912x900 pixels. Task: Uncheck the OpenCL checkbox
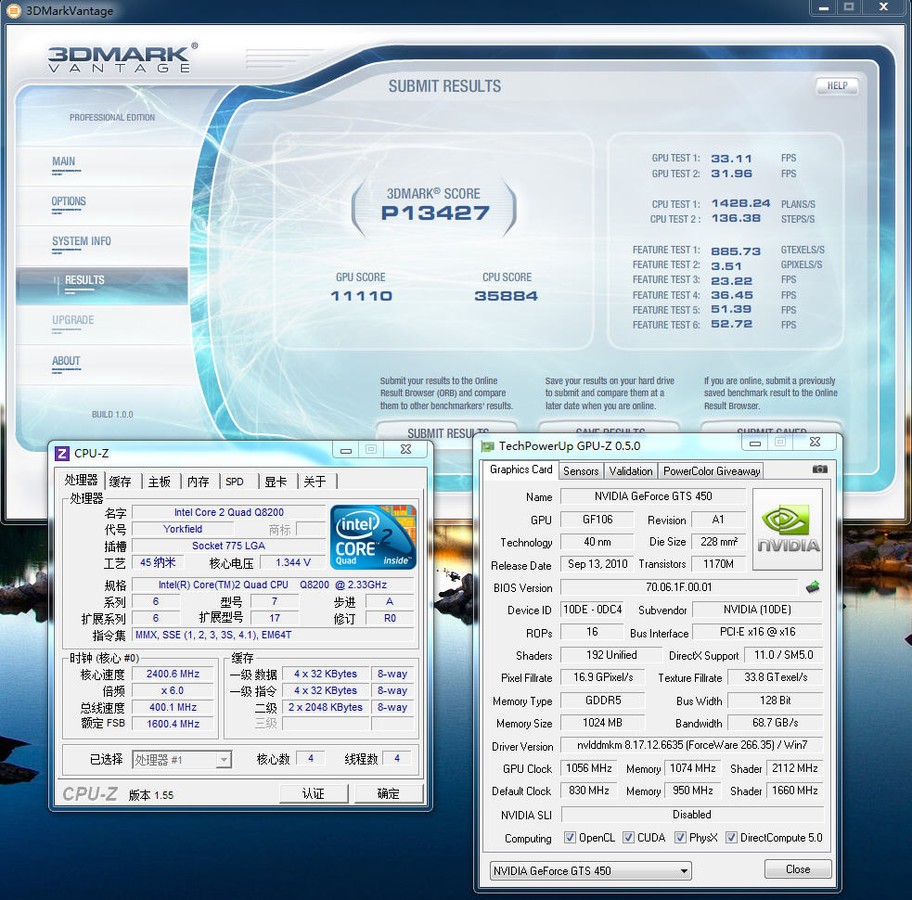click(x=570, y=838)
